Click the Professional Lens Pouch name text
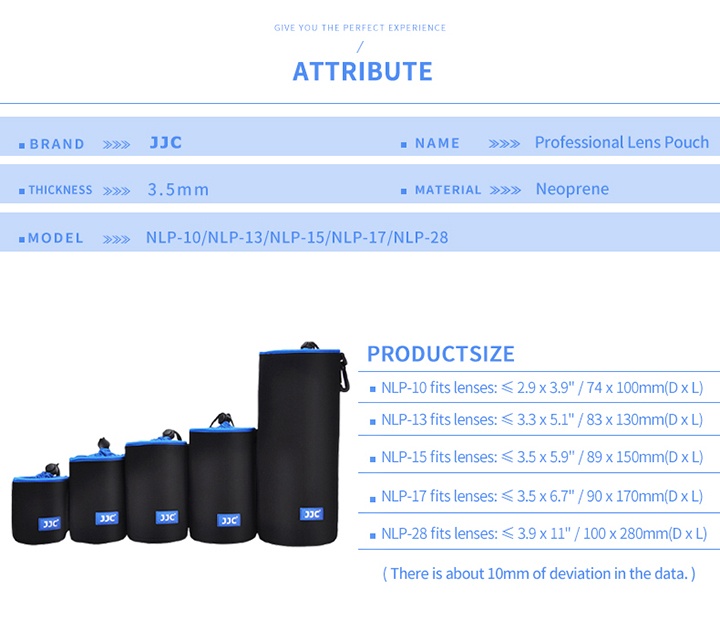Screen dimensions: 720x640 coord(621,143)
